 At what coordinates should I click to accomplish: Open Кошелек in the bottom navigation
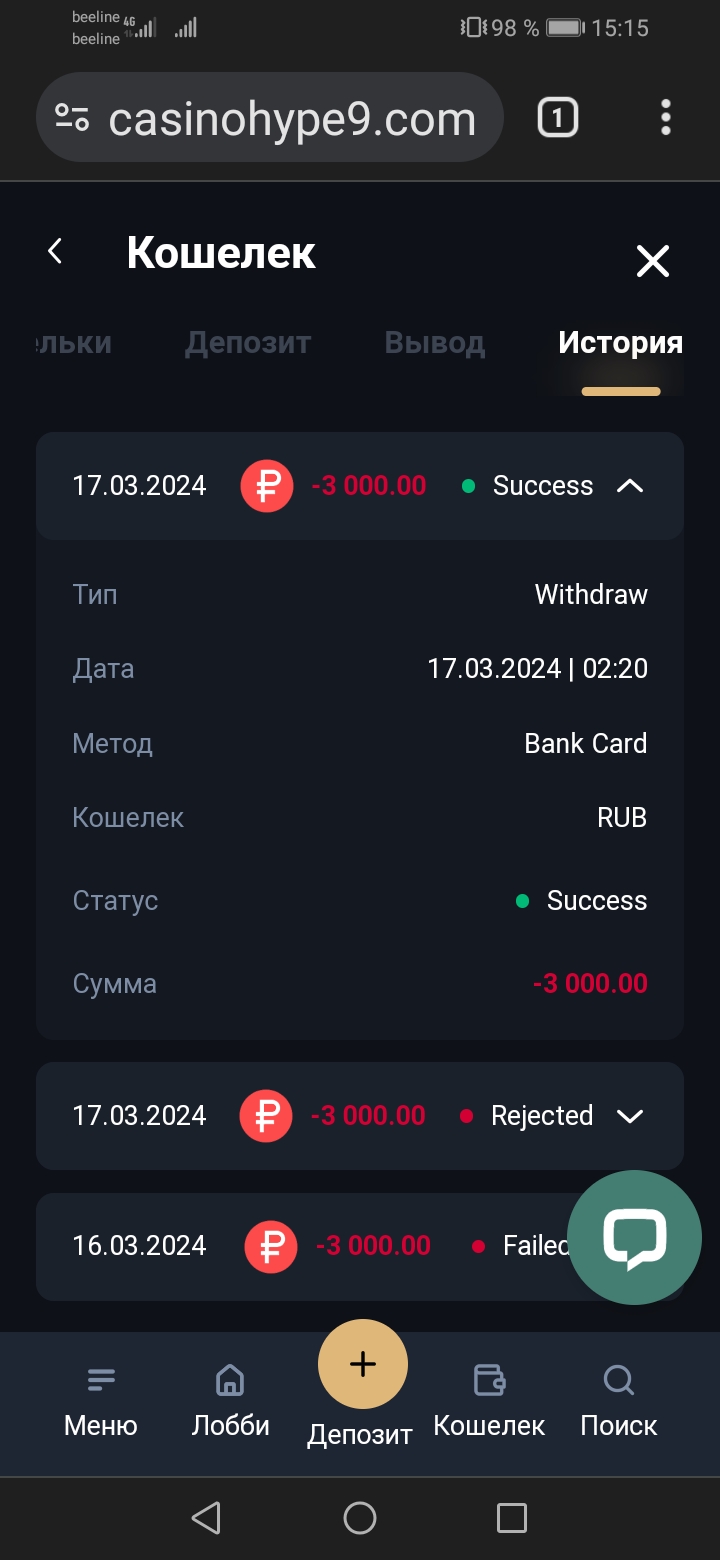489,1381
